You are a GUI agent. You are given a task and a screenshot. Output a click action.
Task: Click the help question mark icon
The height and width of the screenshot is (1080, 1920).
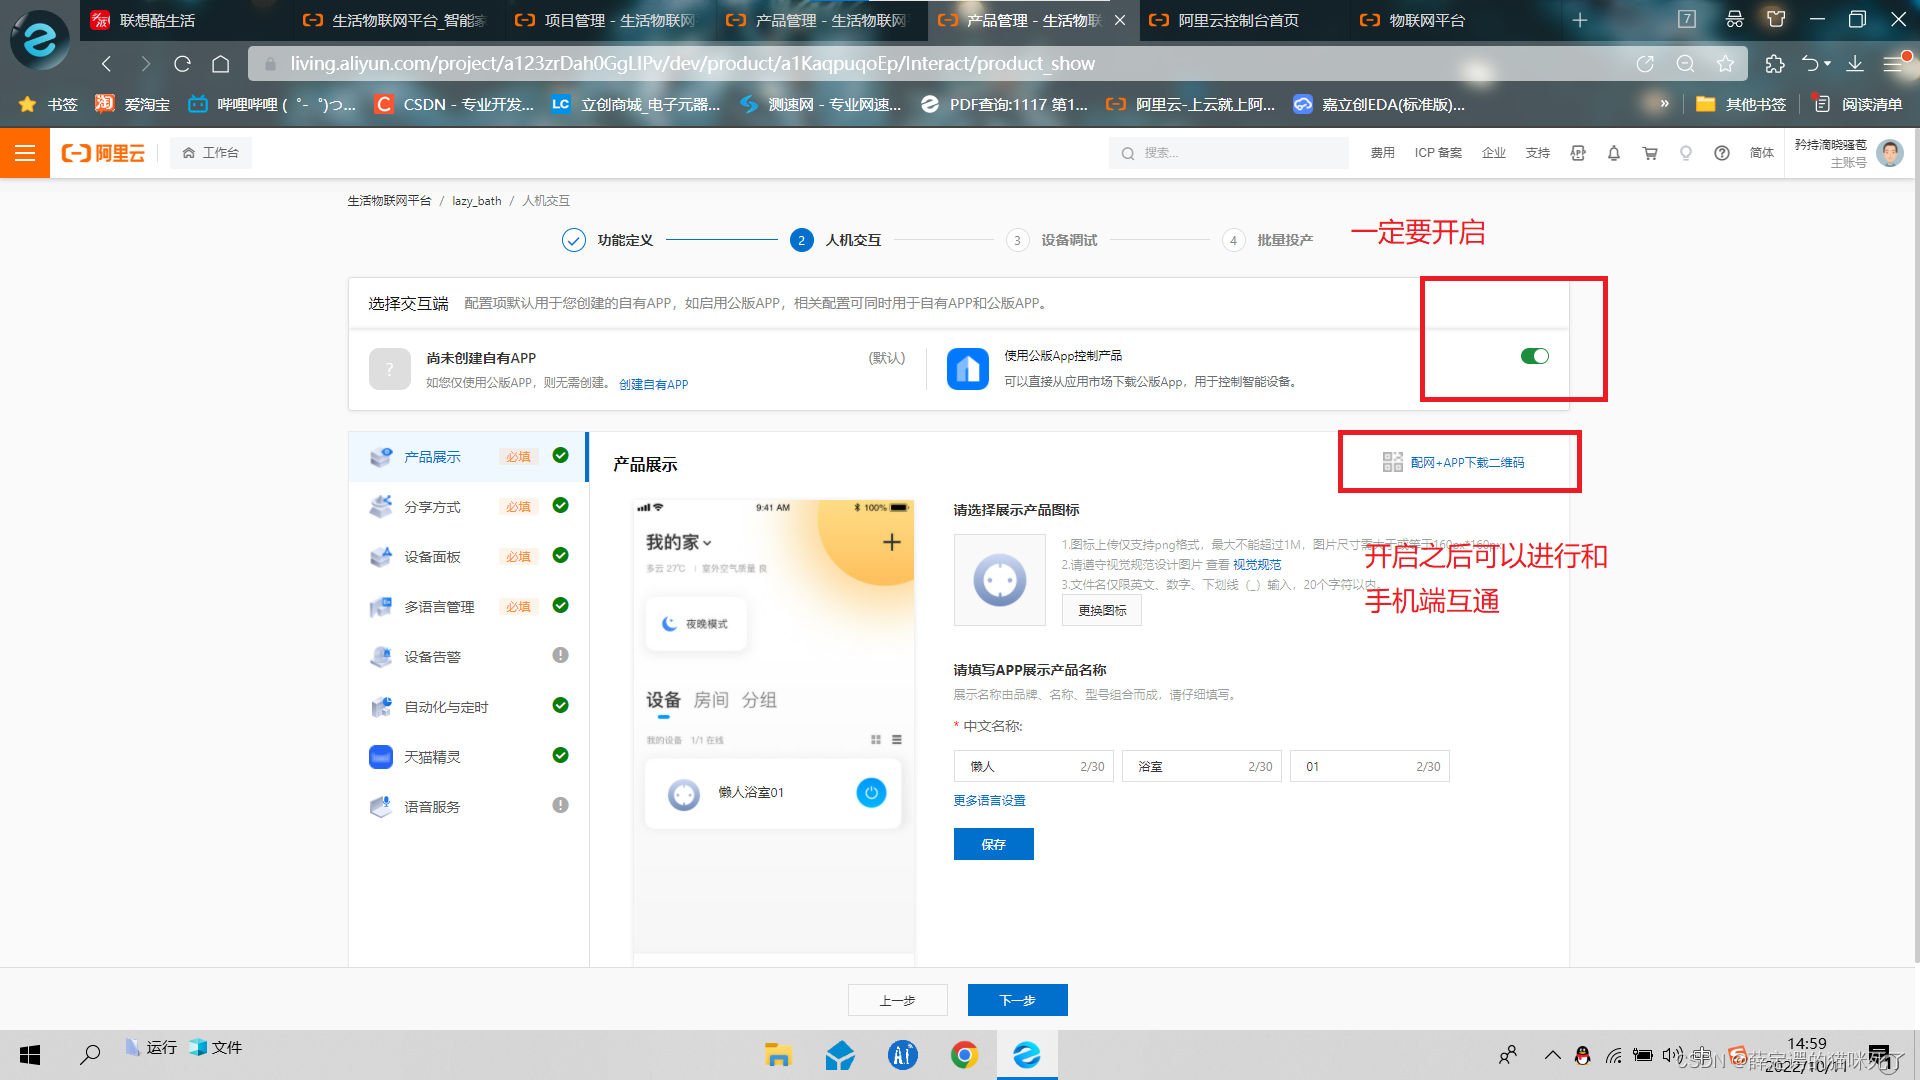[x=1721, y=153]
